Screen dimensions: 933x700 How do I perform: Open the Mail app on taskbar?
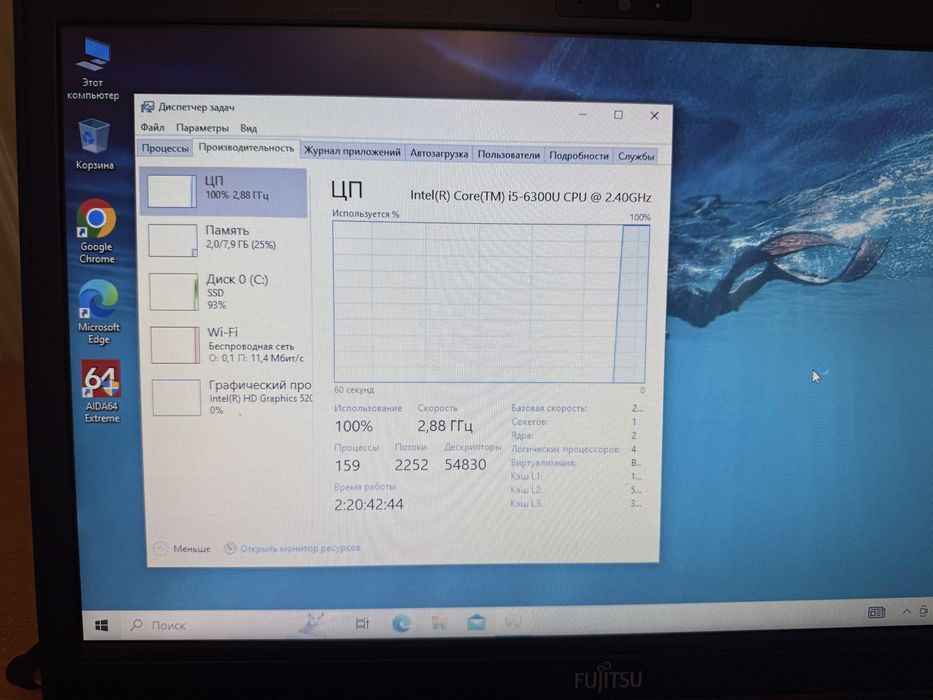[476, 623]
